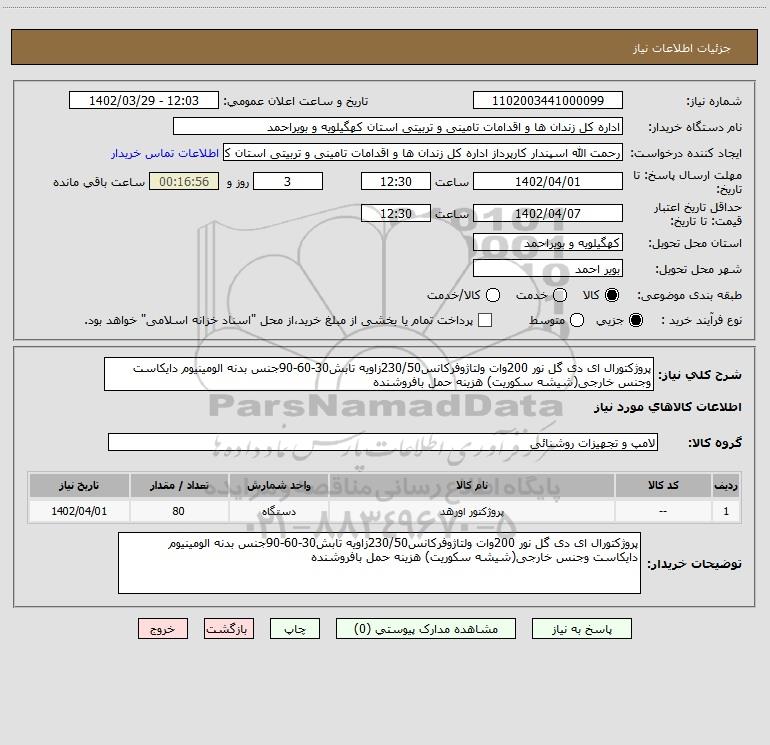Click the goods group field لامپ و تجهیزات روشنائی
This screenshot has height=745, width=770.
(x=383, y=442)
